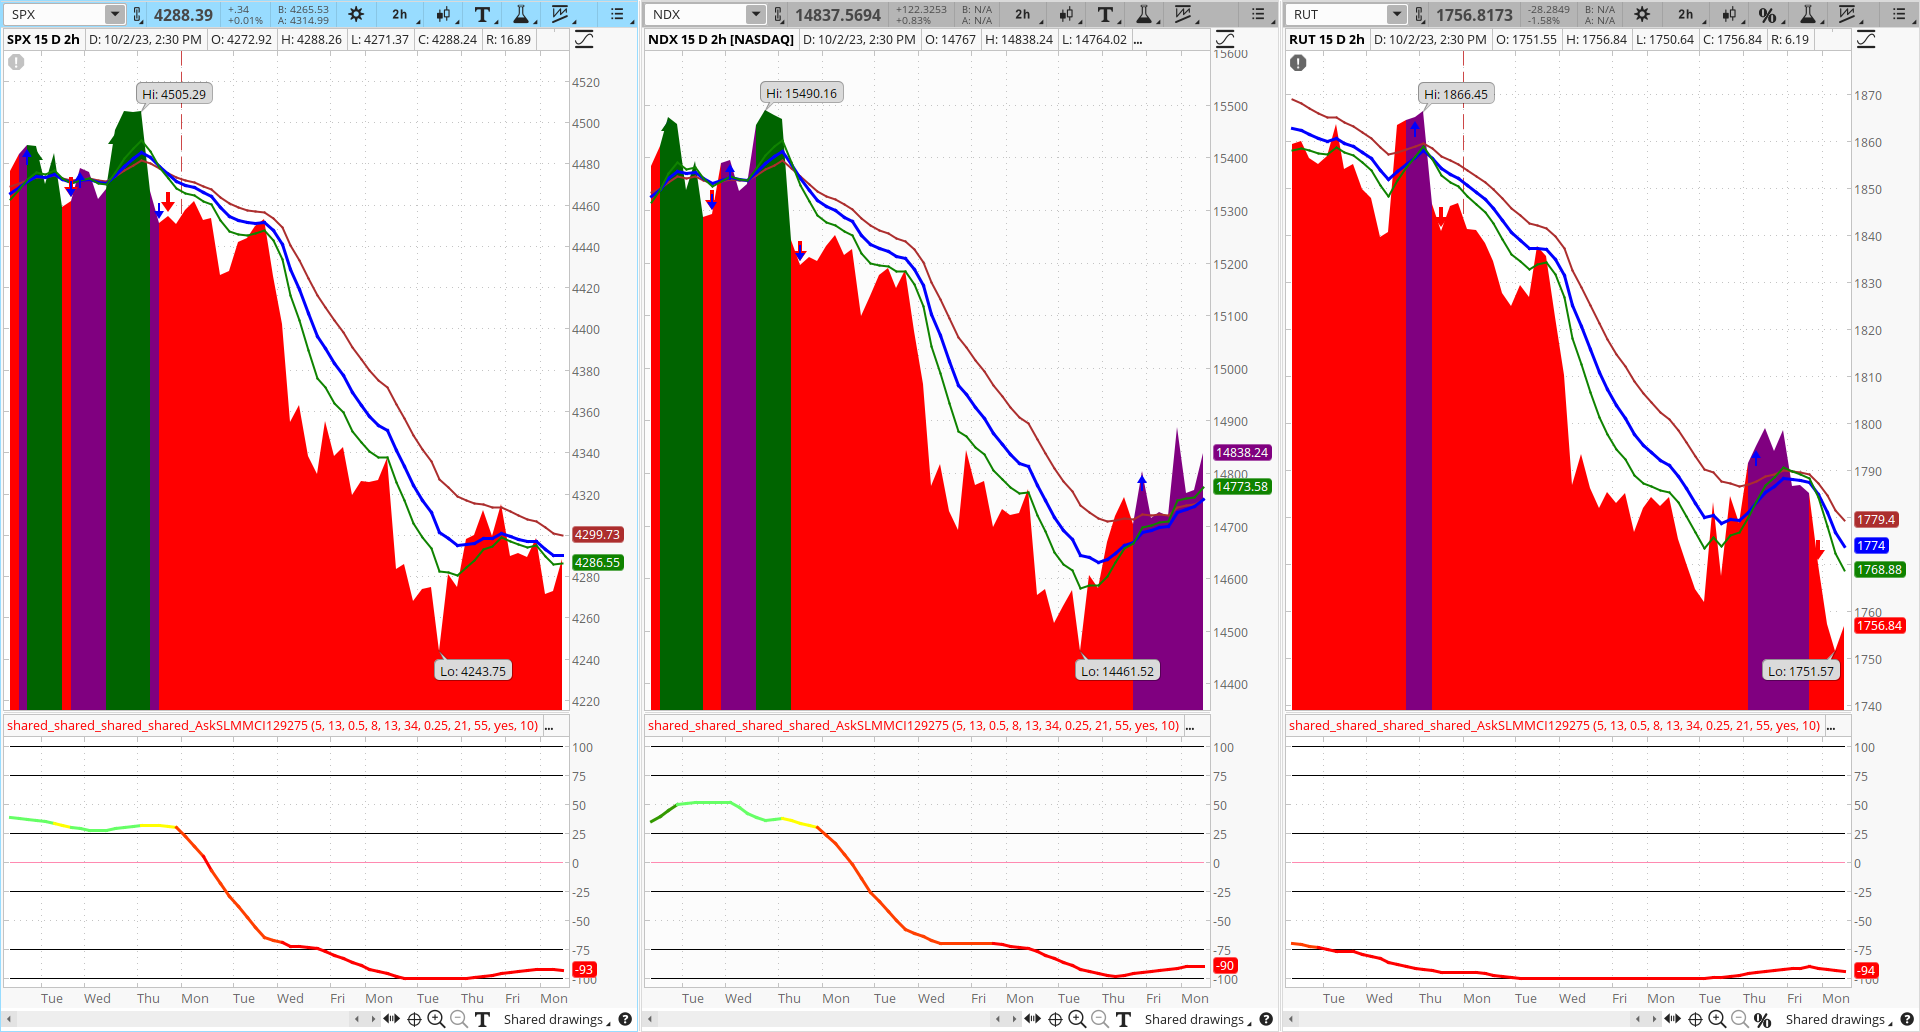Click RUT study ellipsis after AskSLMMCI label

(x=1831, y=727)
